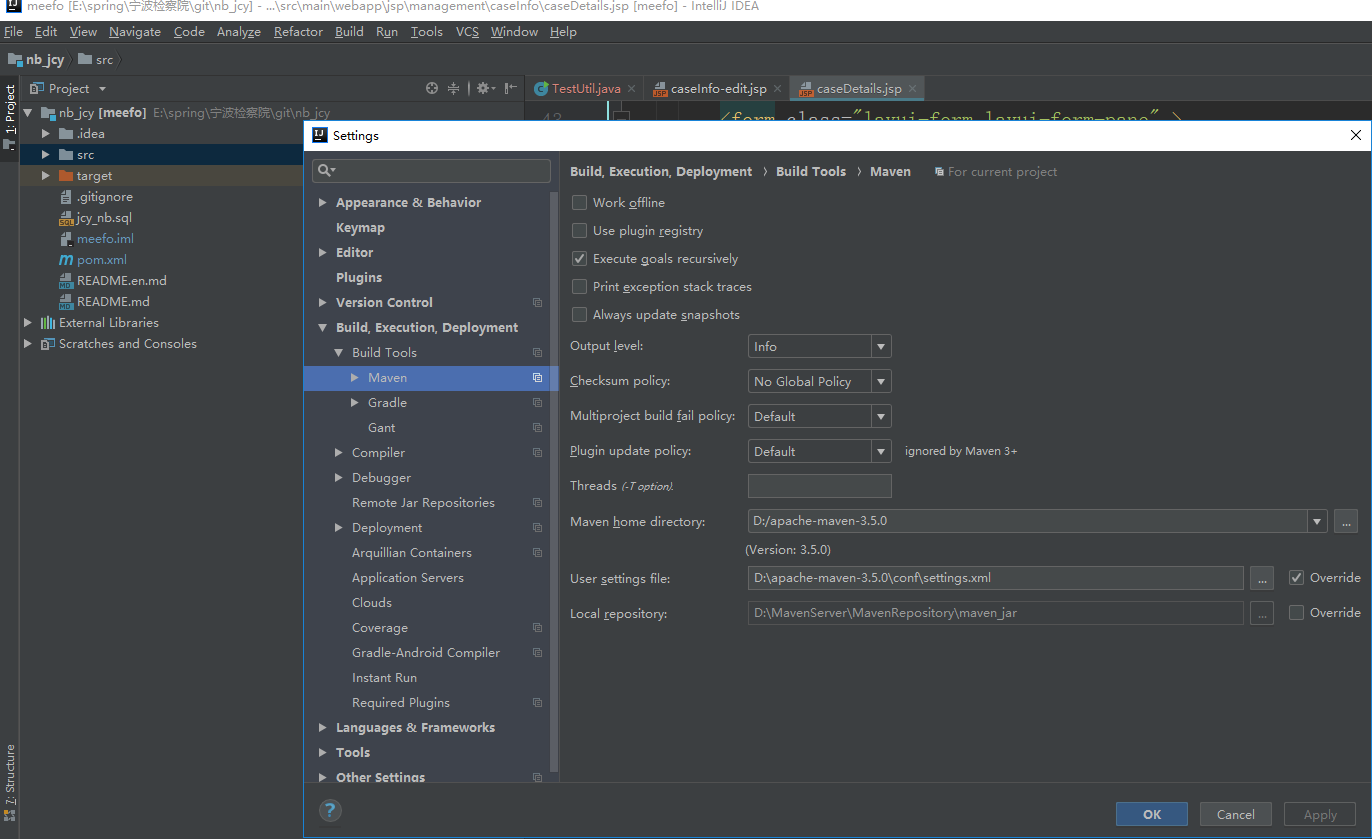Browse for Local repository path
The image size is (1372, 839).
pyautogui.click(x=1262, y=613)
